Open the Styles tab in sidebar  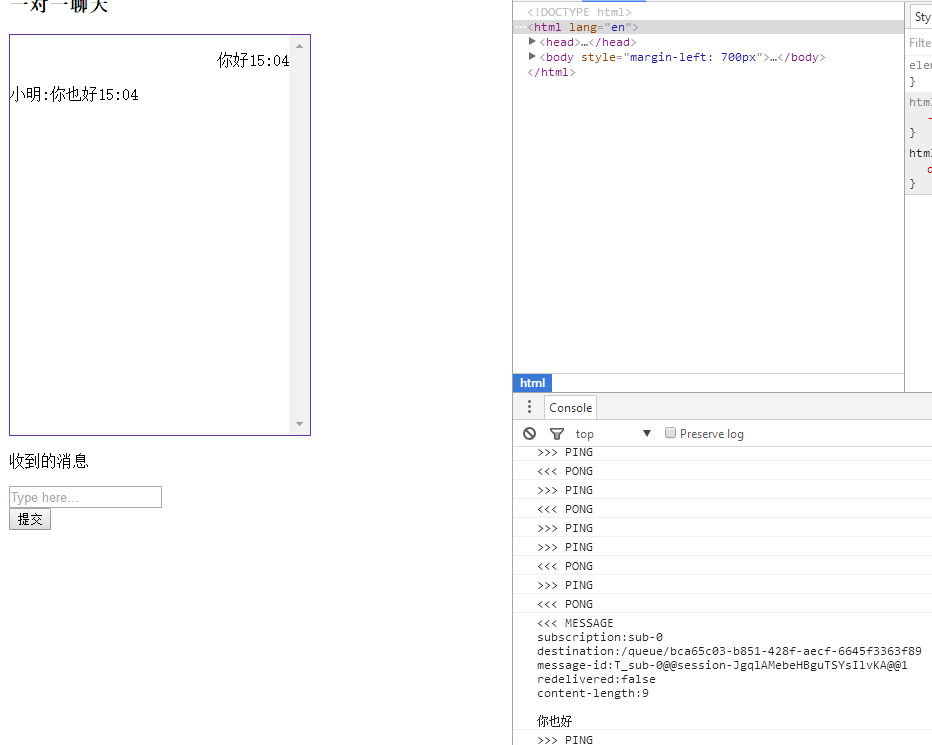(x=921, y=17)
